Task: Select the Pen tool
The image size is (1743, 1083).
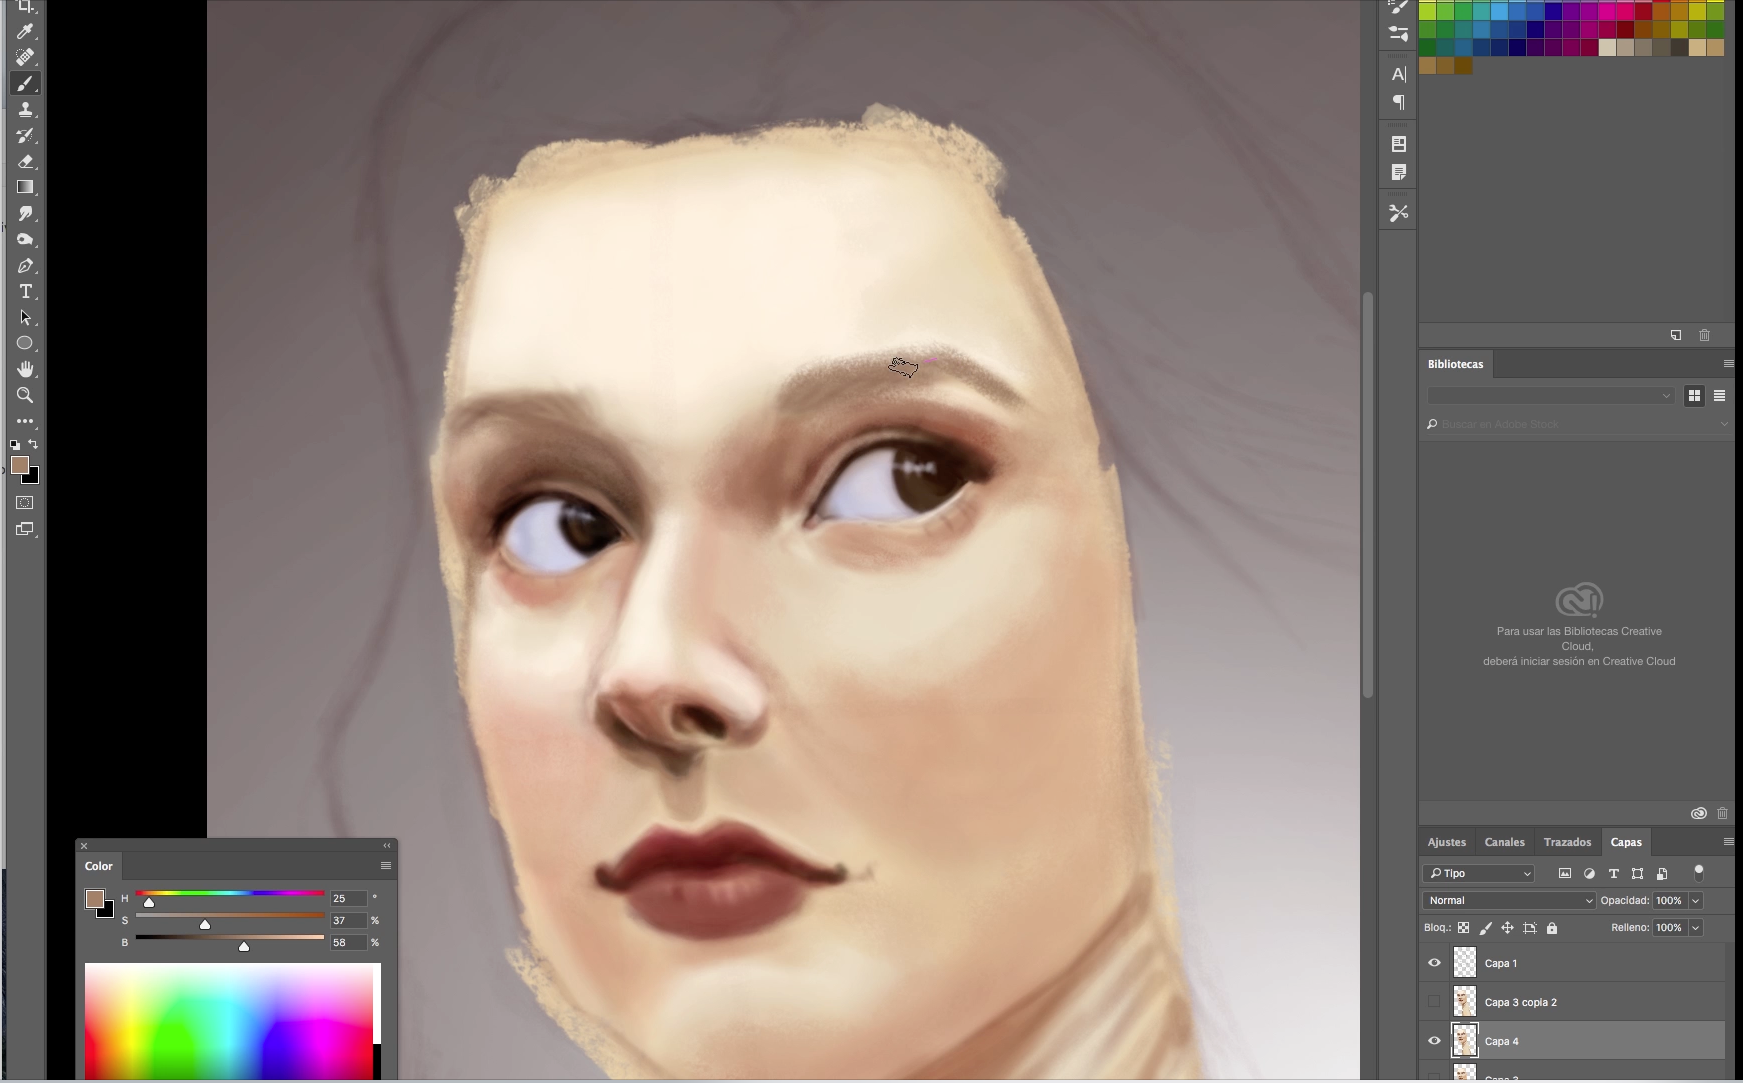Action: coord(25,266)
